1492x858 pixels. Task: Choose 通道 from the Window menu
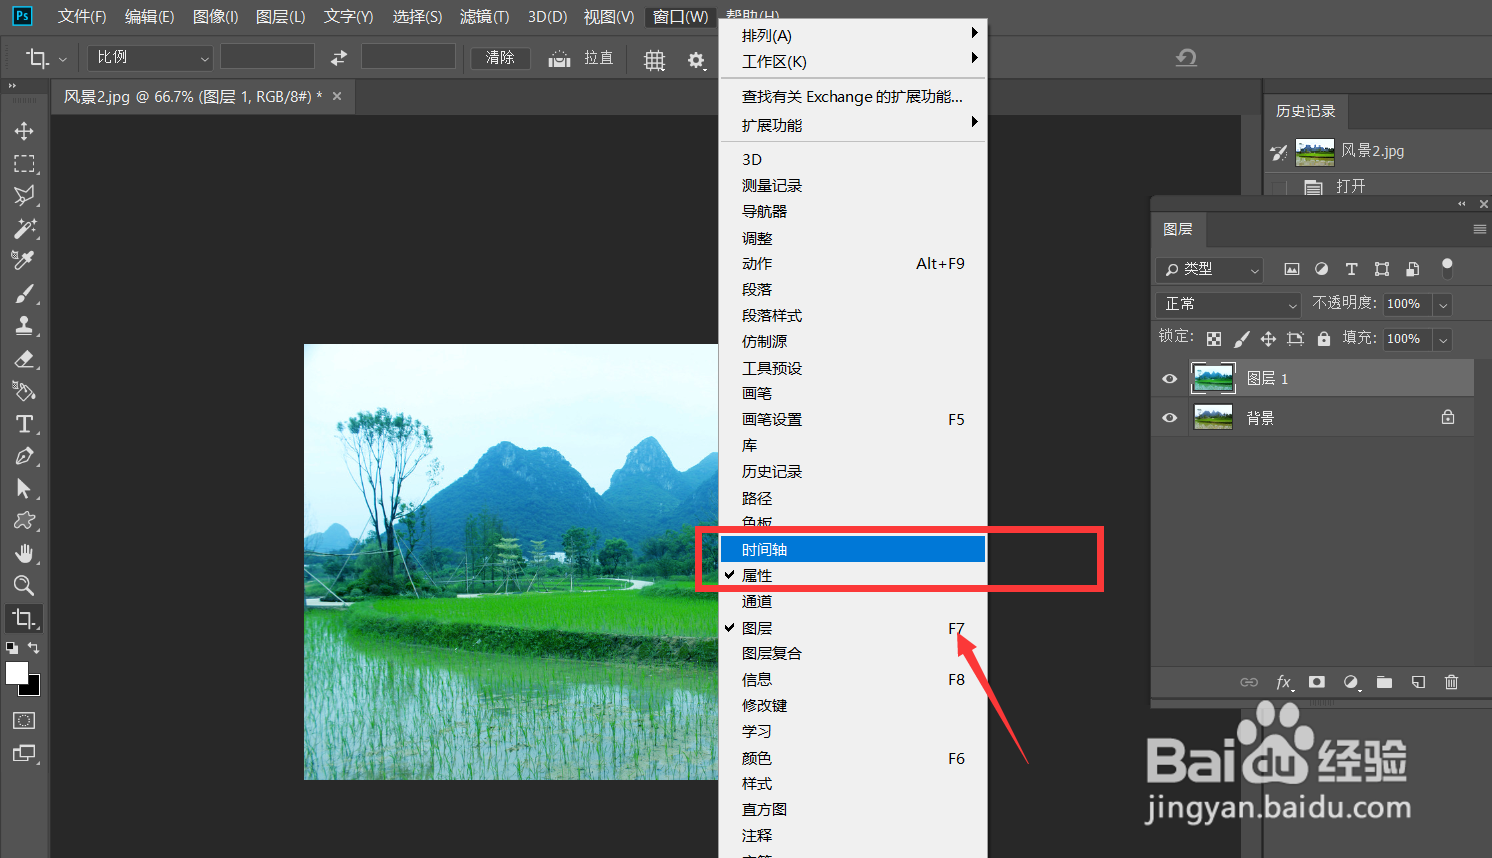point(853,601)
